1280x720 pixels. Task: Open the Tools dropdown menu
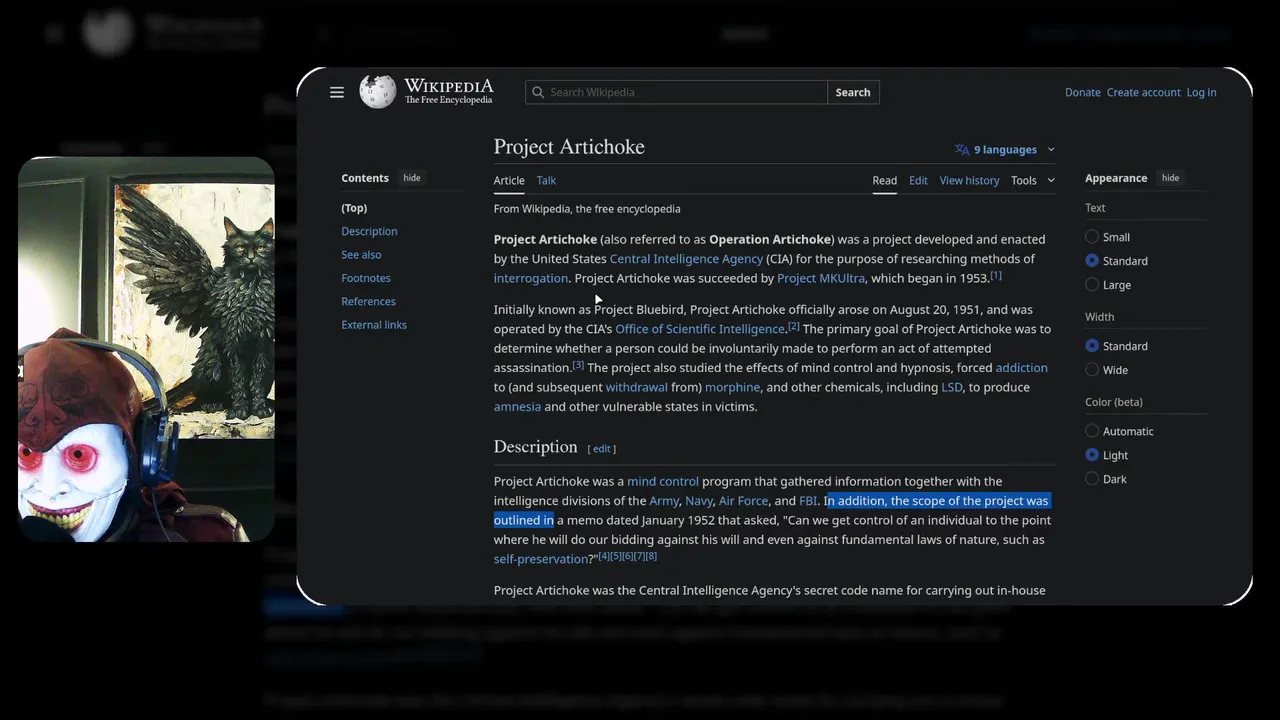click(1033, 181)
